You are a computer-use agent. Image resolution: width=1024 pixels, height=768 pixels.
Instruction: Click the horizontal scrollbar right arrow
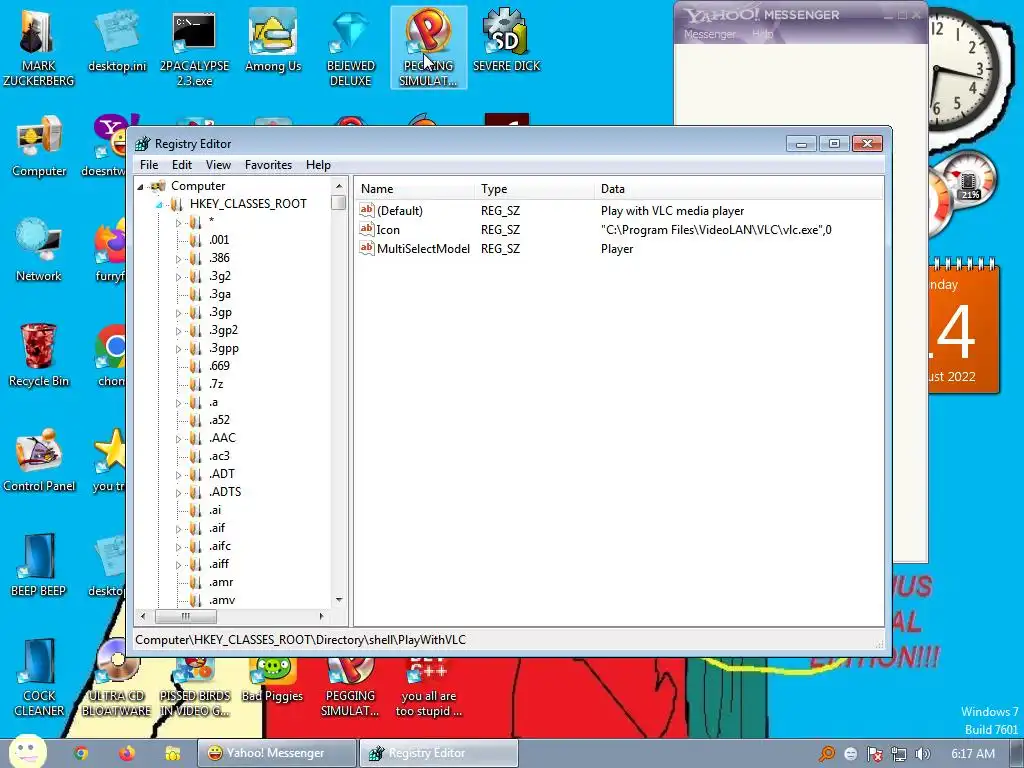(321, 616)
